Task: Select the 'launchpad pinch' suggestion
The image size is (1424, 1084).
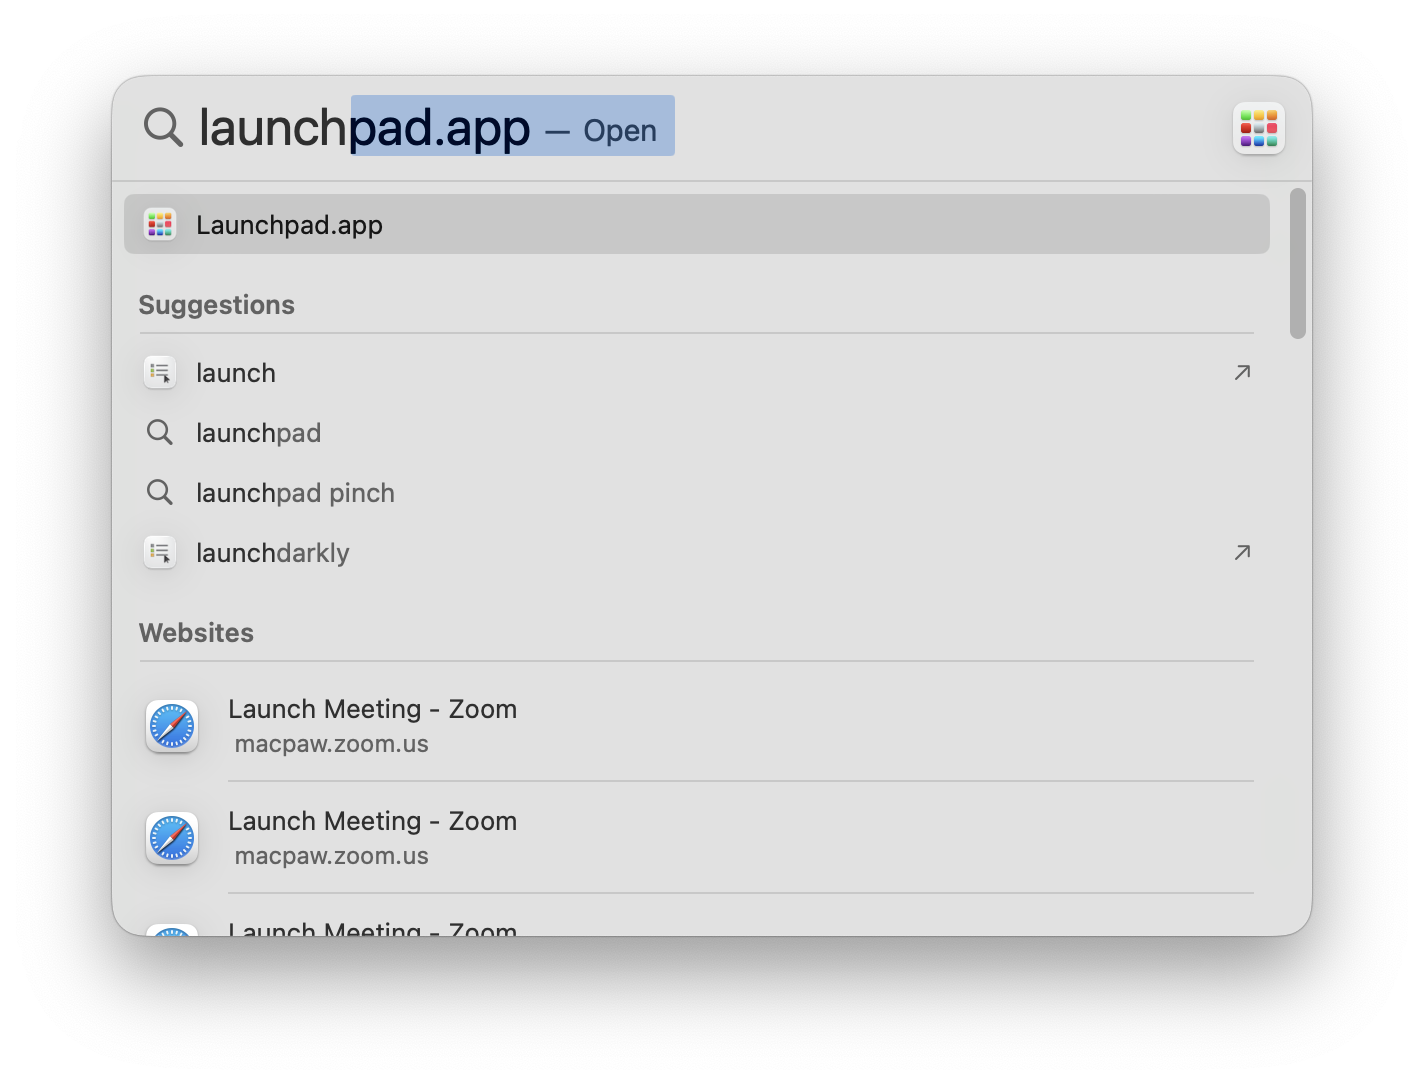Action: [295, 492]
